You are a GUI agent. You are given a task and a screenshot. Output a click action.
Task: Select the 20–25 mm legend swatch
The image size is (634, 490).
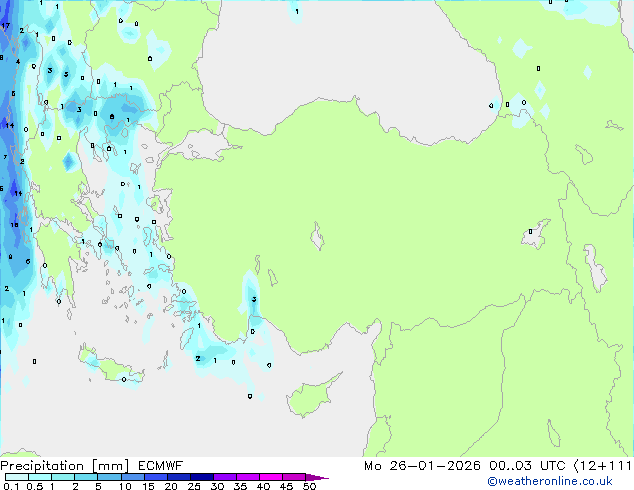point(178,477)
